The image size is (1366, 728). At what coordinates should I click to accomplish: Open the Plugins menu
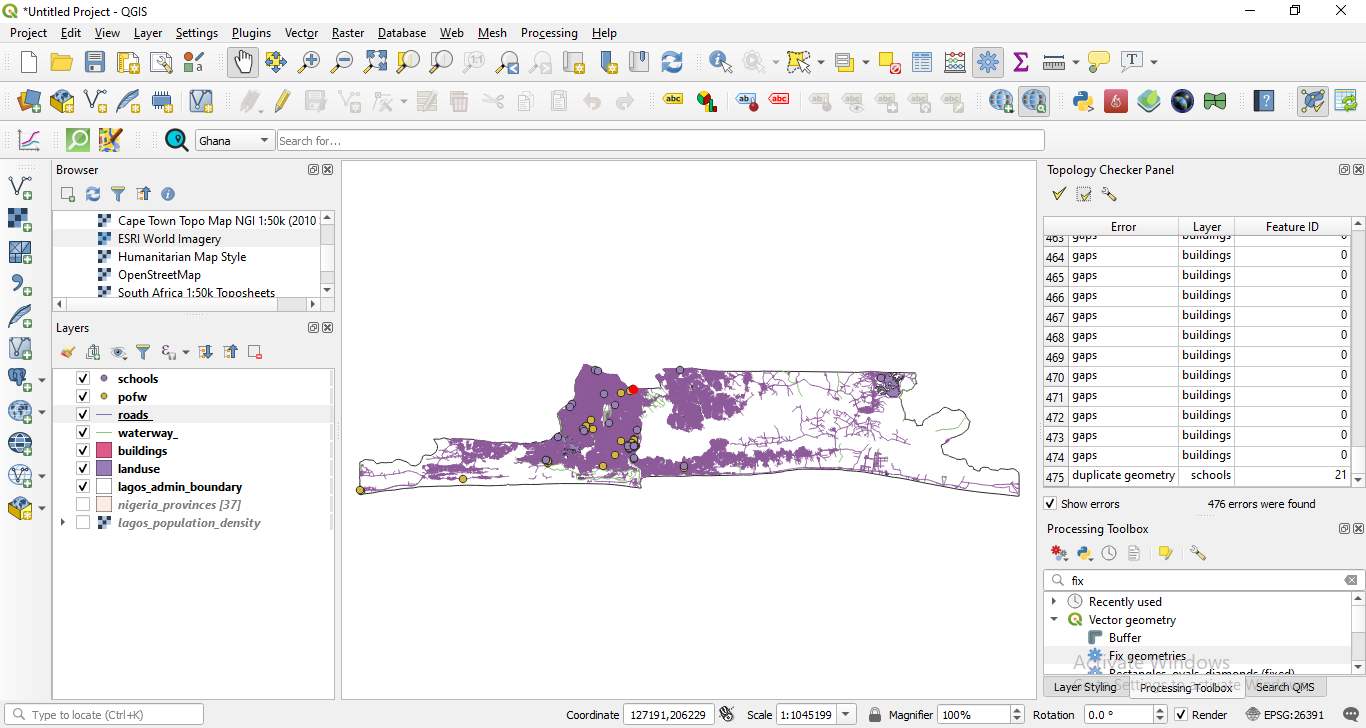click(251, 33)
